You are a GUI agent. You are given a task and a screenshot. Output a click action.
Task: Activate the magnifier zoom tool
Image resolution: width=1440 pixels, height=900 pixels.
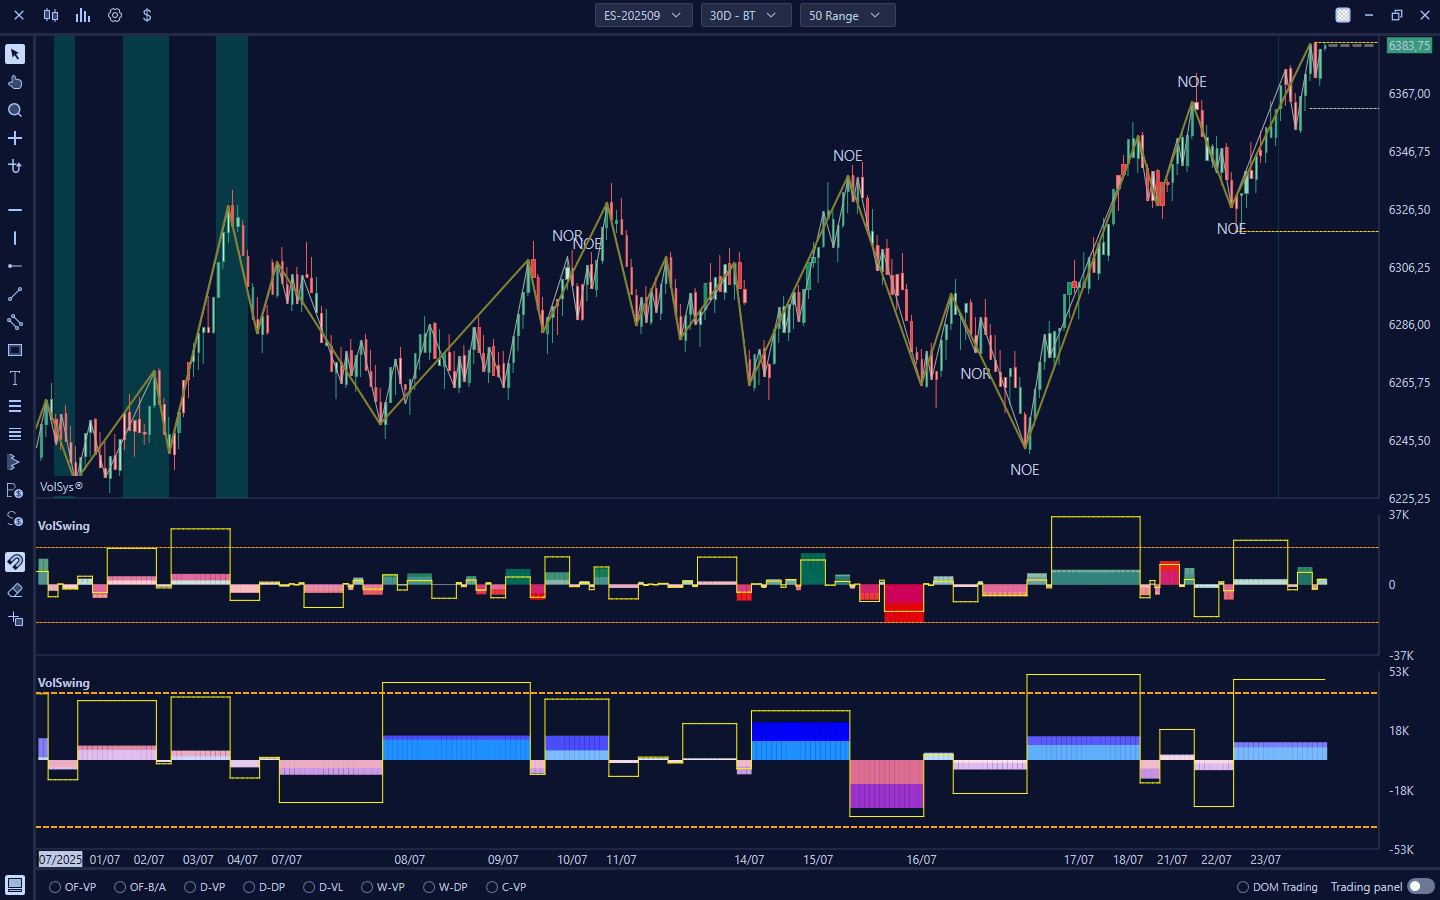(15, 110)
